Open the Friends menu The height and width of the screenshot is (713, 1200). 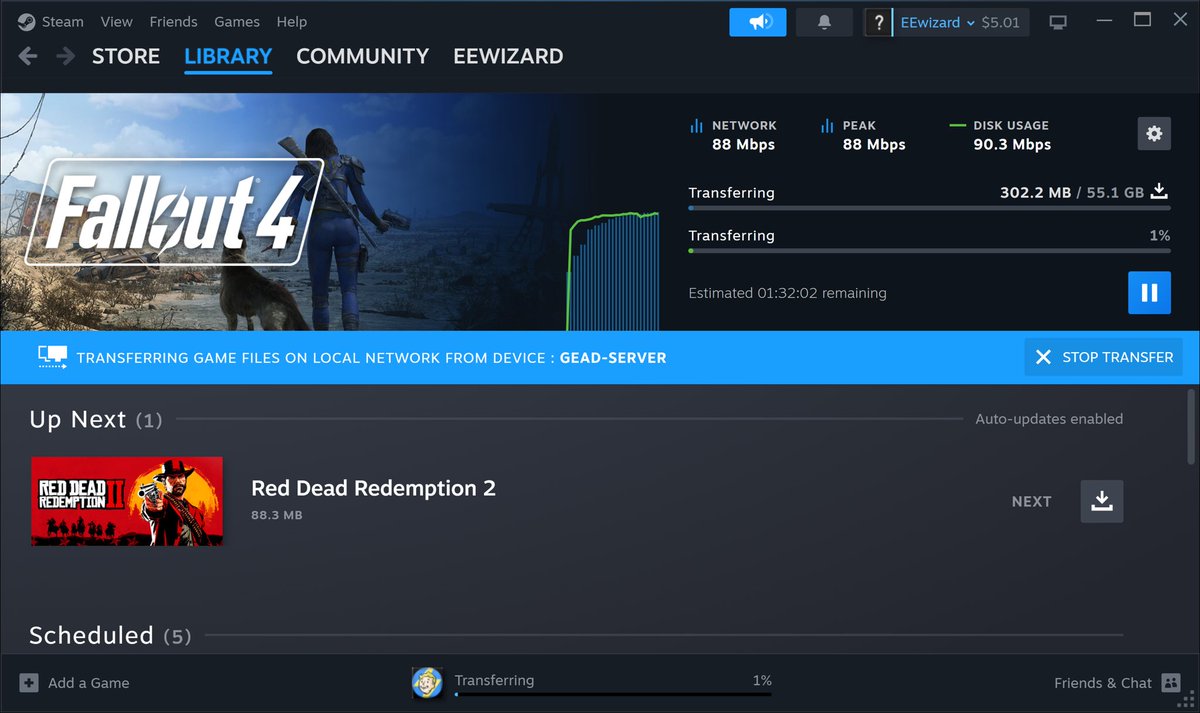tap(173, 22)
